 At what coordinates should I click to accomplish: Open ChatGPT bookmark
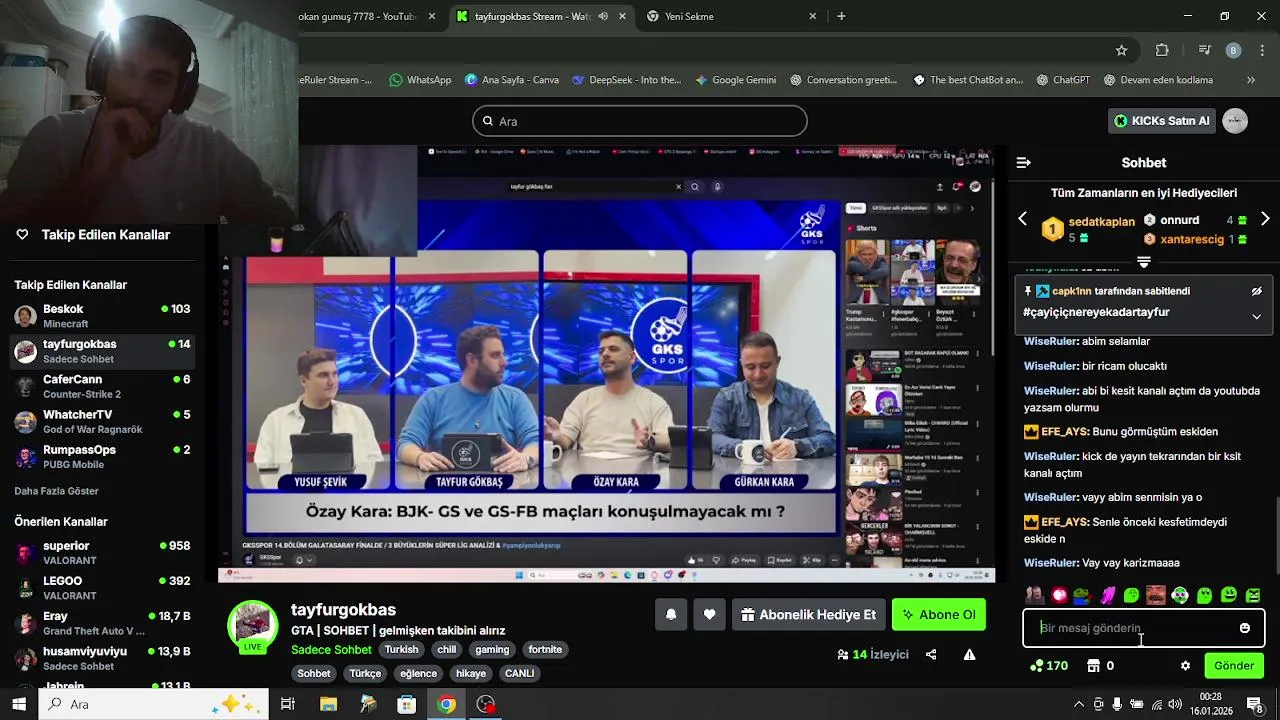tap(1064, 80)
